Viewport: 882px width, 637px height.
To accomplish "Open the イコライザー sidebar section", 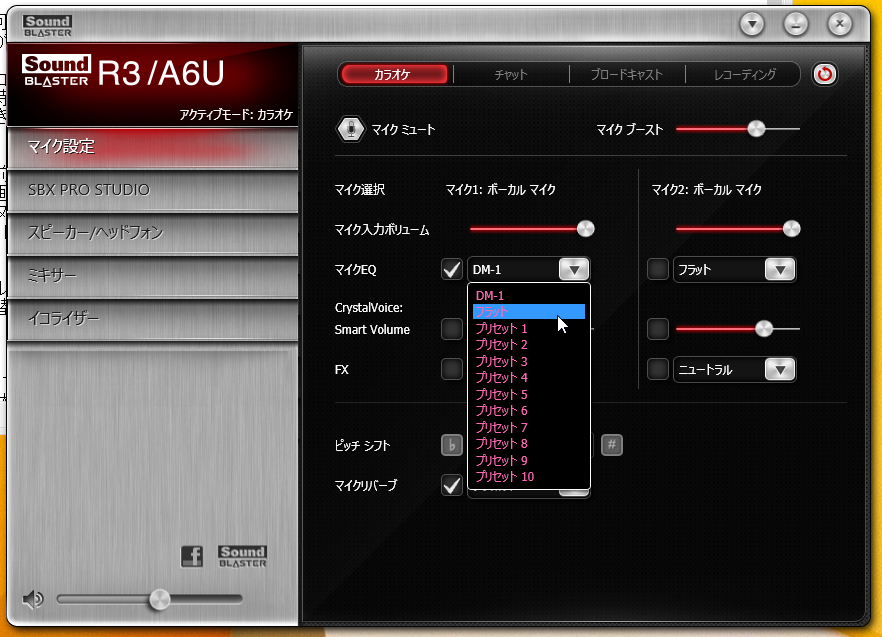I will tap(152, 318).
